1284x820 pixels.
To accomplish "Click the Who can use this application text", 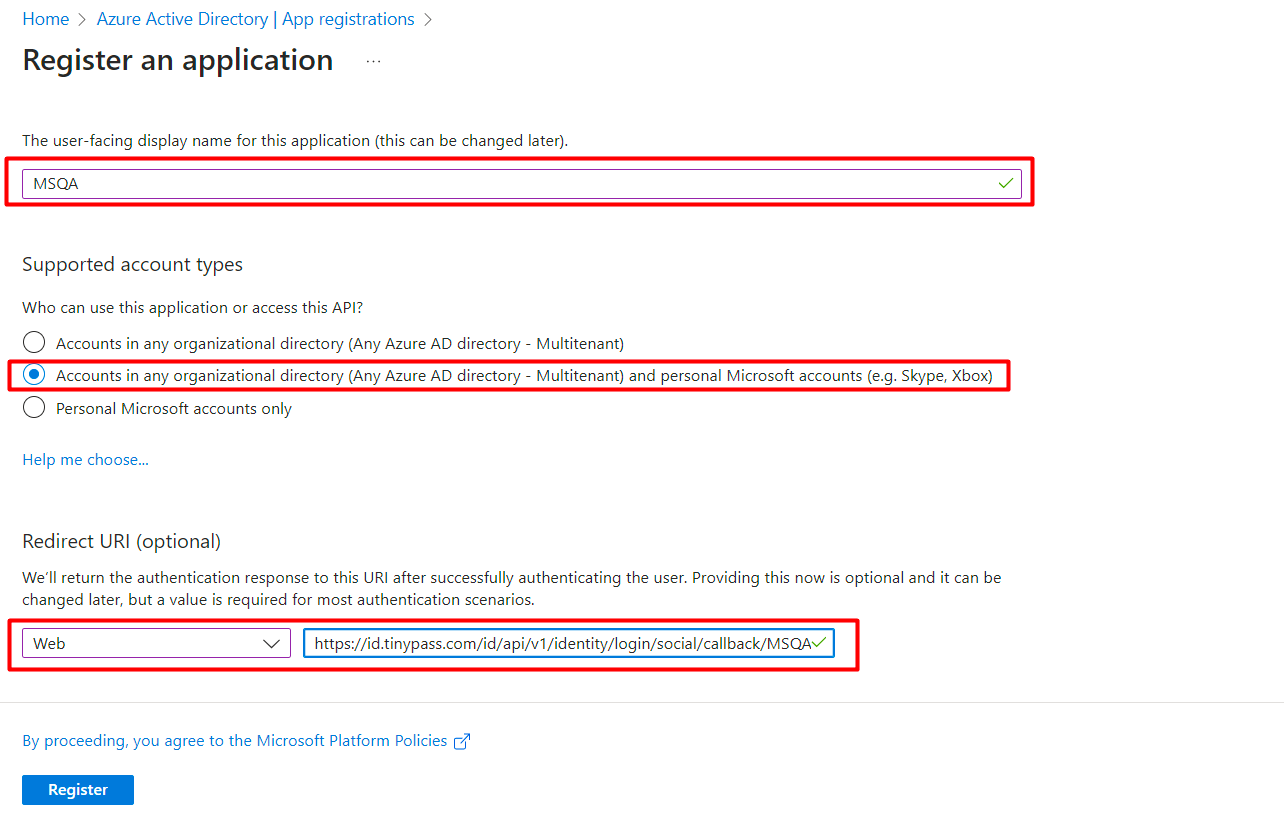I will pyautogui.click(x=192, y=308).
